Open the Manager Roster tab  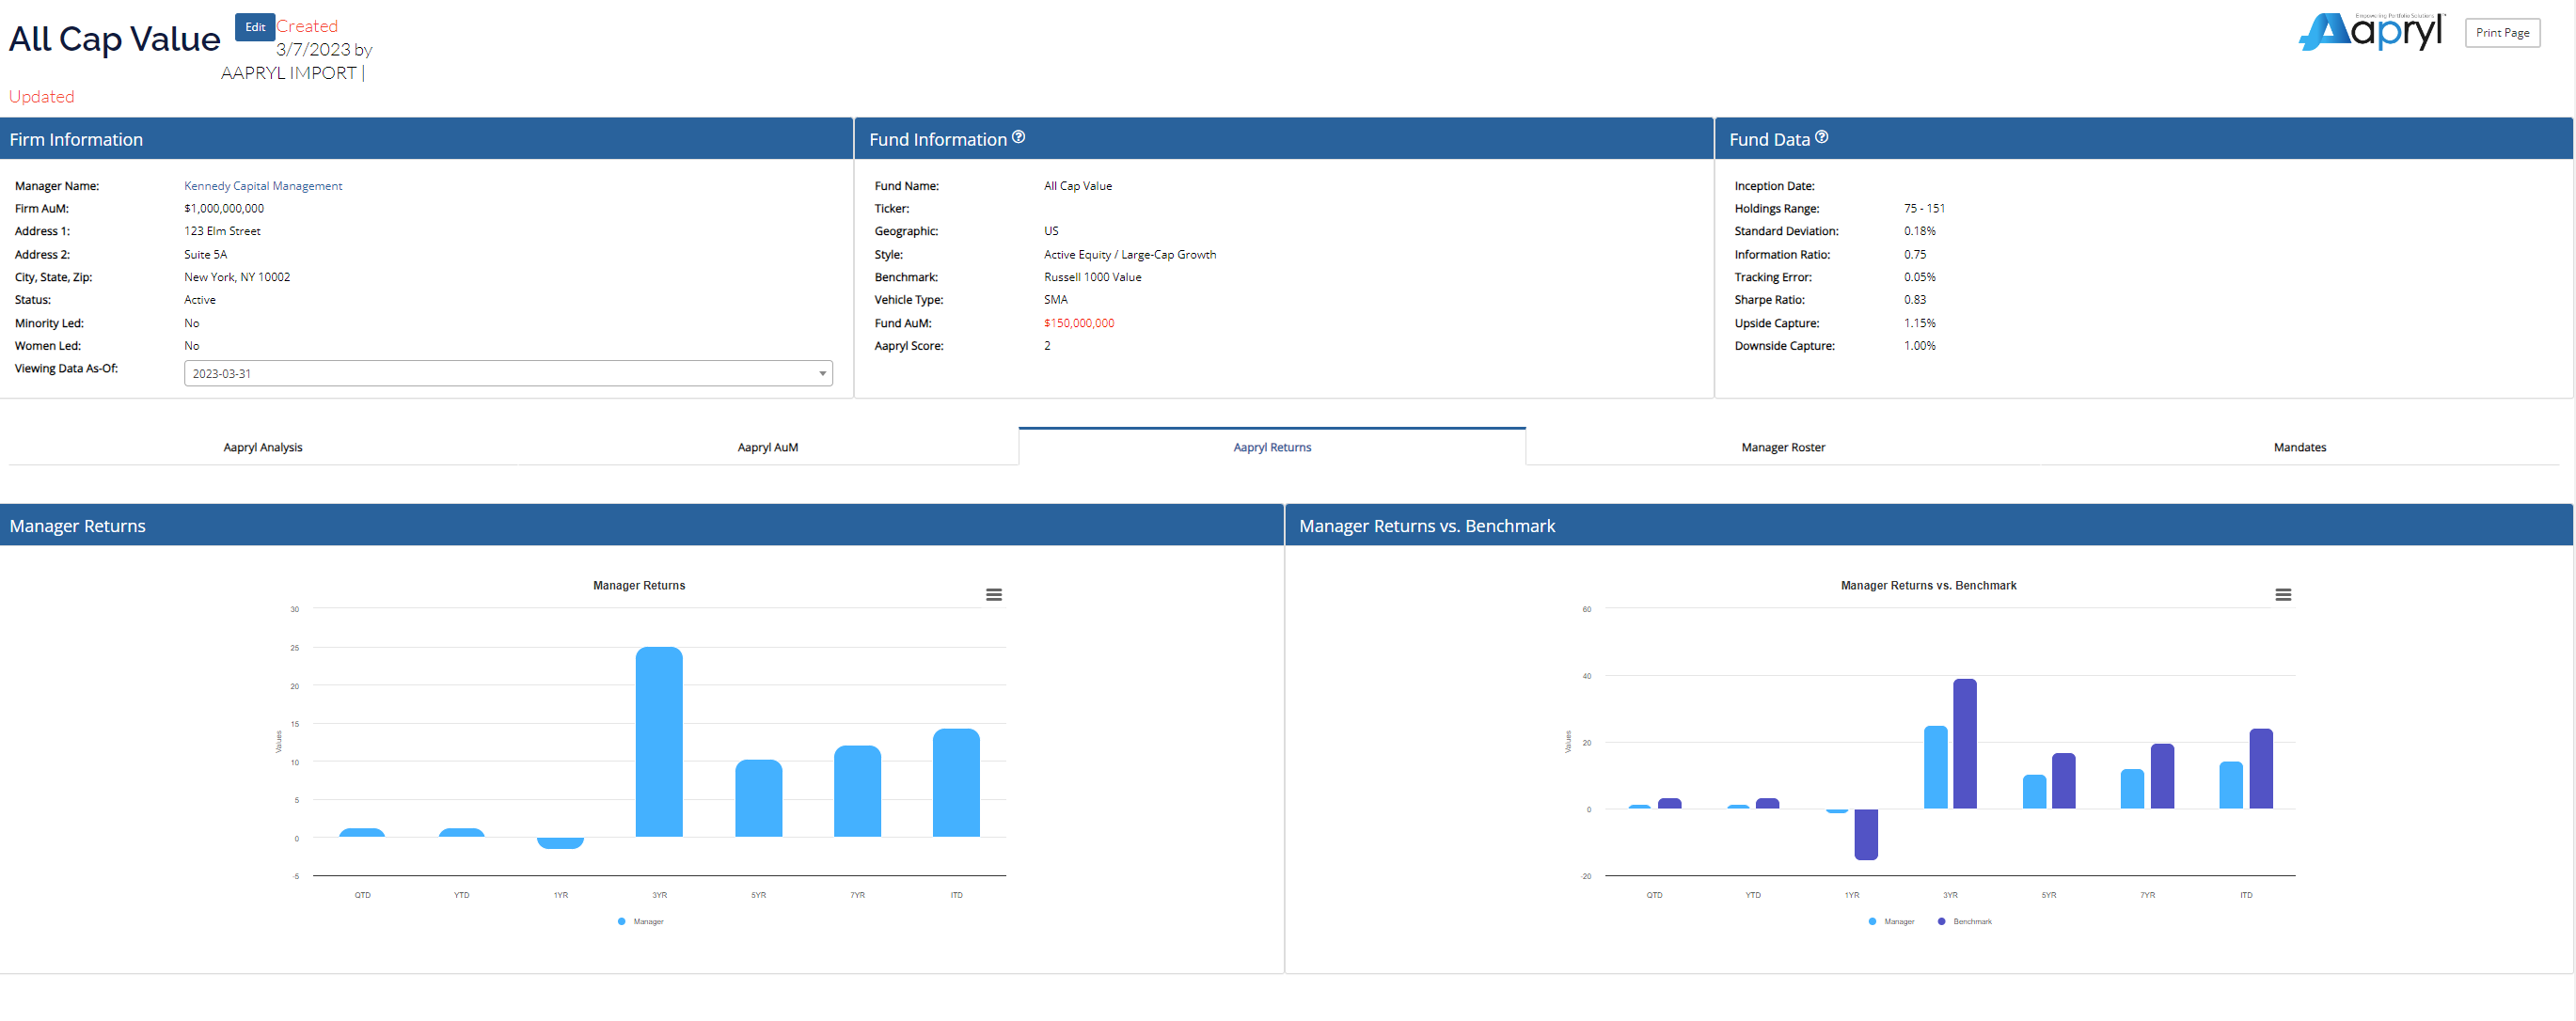1783,447
